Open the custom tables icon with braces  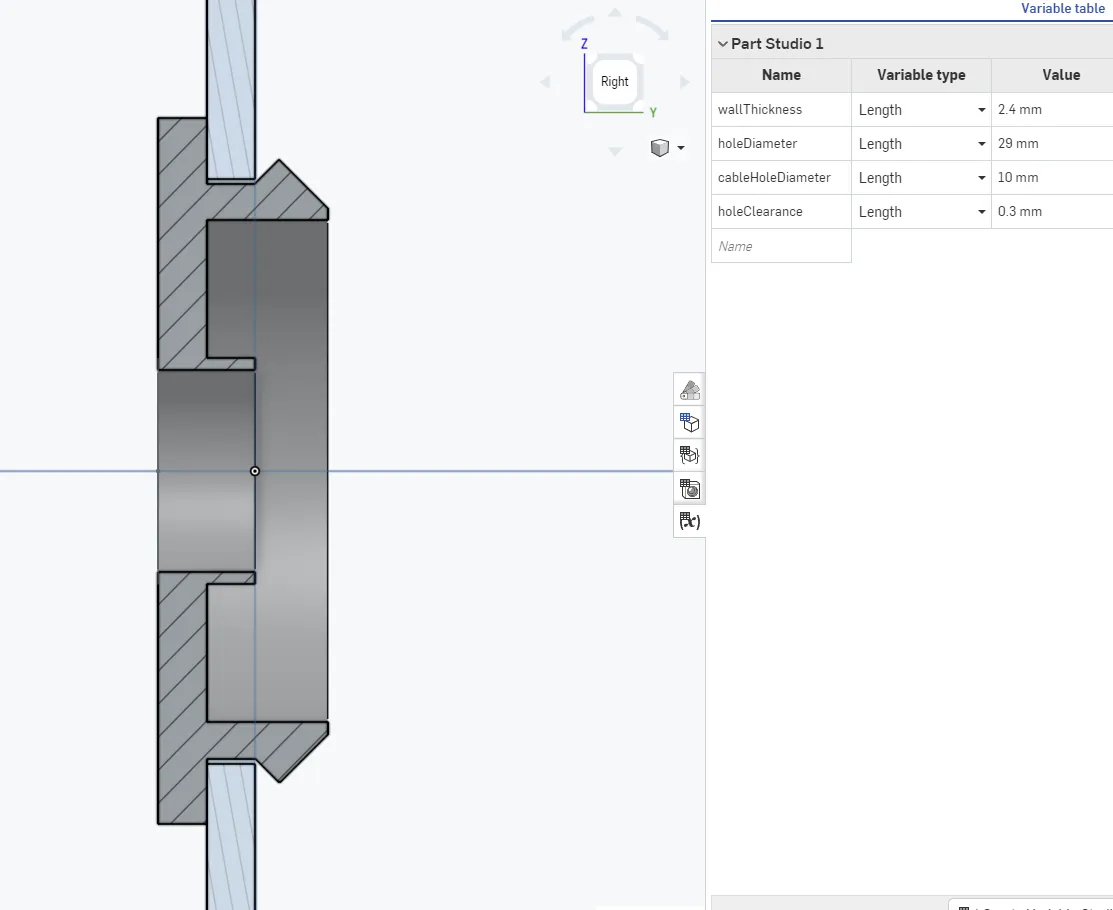689,455
